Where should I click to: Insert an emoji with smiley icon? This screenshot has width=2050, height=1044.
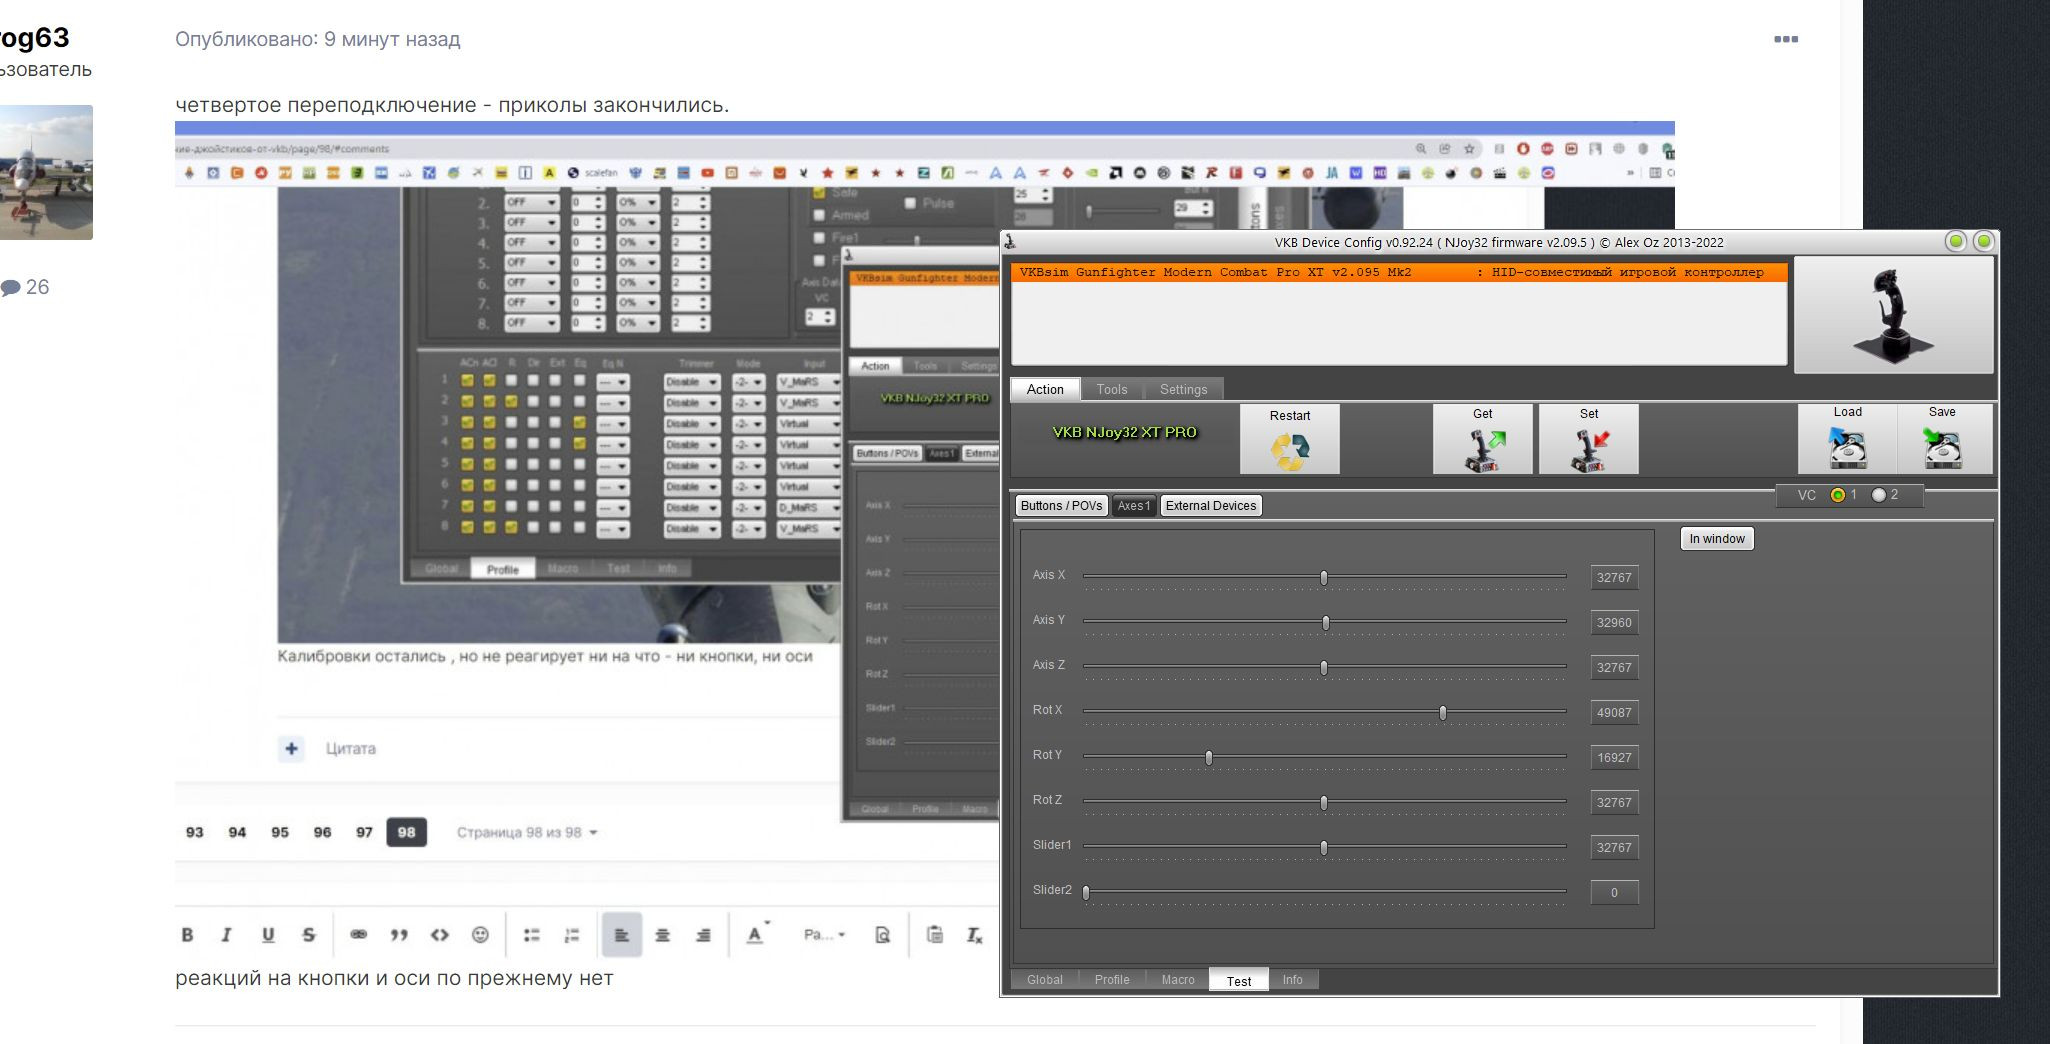click(x=480, y=935)
